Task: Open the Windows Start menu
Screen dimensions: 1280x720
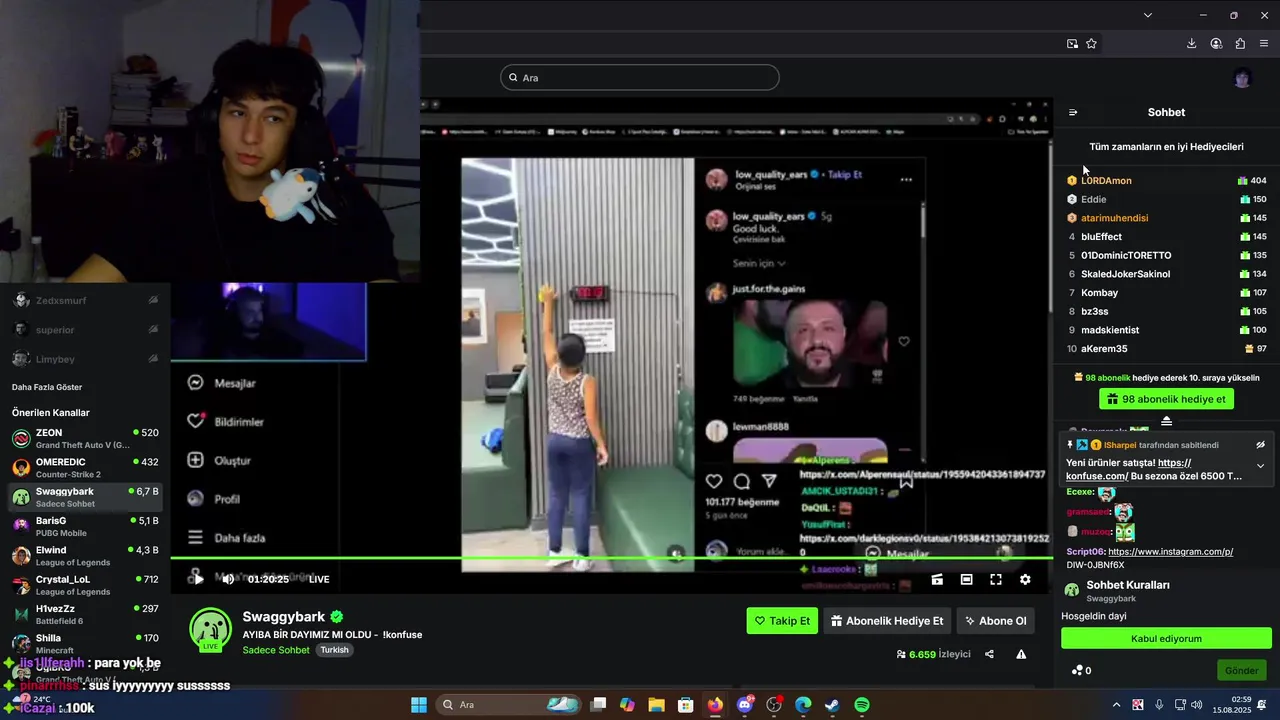Action: point(419,705)
